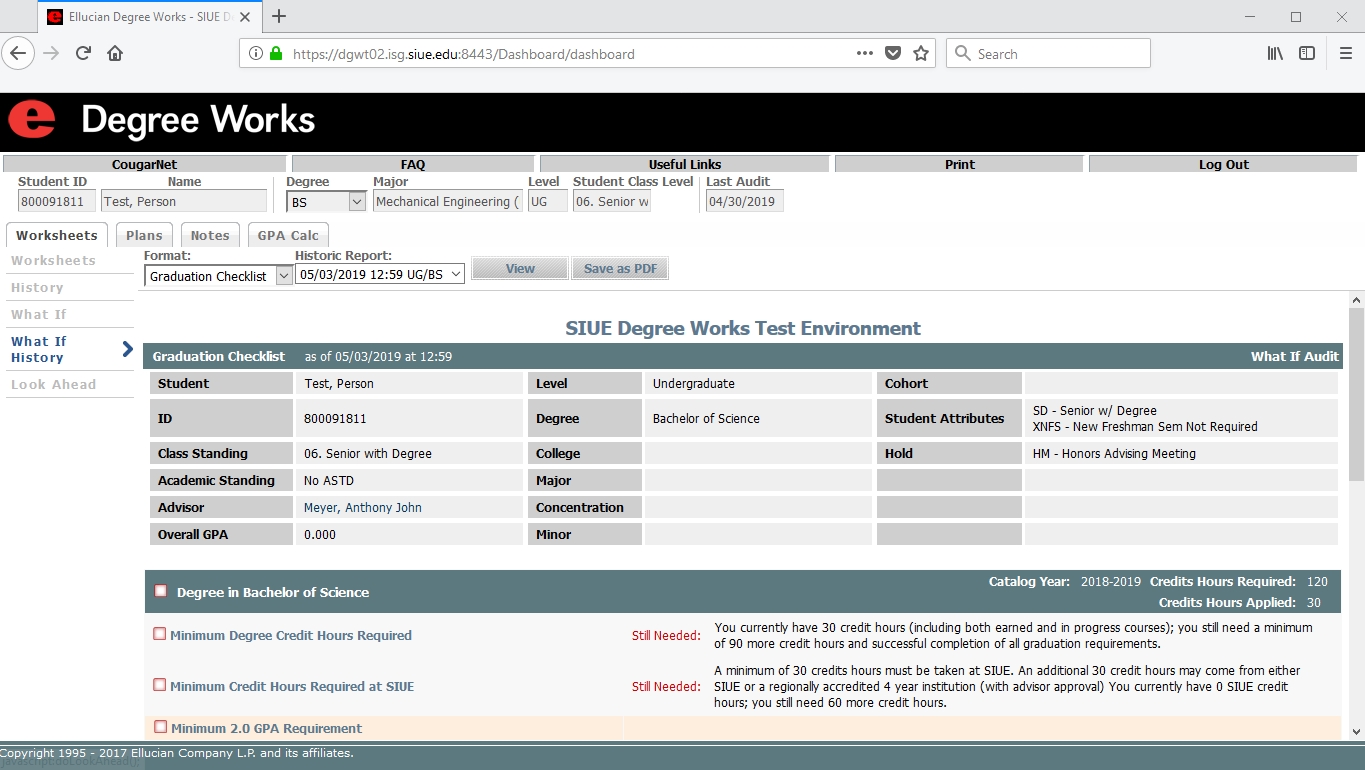
Task: Open new browser tab with plus
Action: (279, 17)
